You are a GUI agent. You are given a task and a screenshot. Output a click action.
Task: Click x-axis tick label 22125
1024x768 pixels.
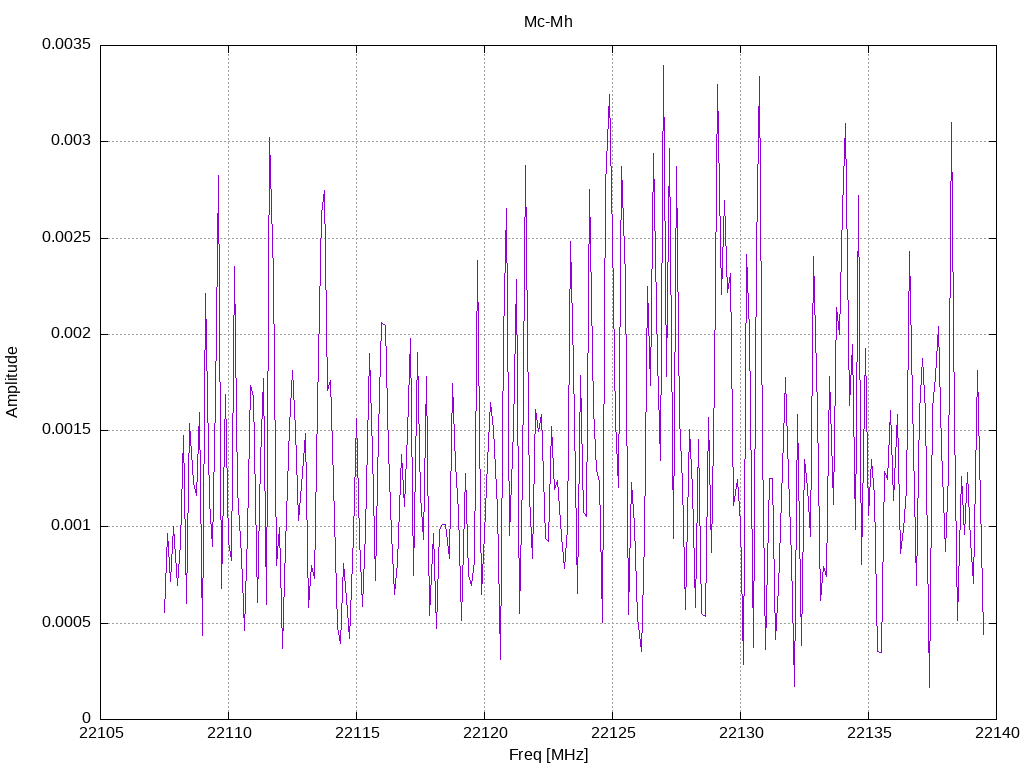613,733
